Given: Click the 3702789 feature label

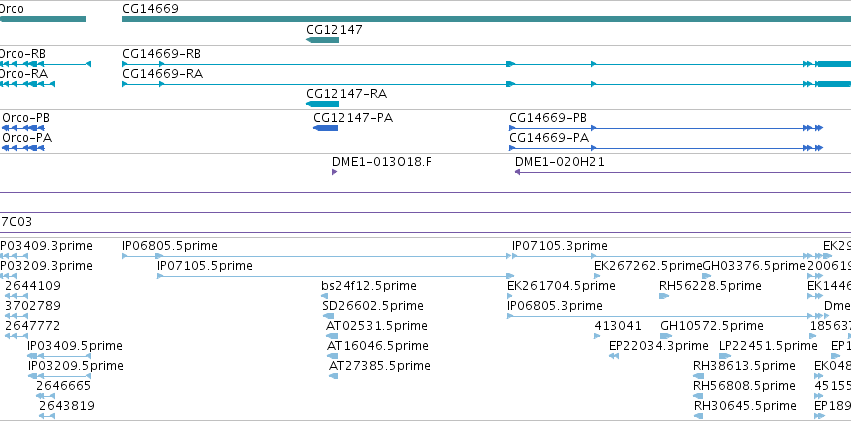Looking at the screenshot, I should (x=33, y=306).
